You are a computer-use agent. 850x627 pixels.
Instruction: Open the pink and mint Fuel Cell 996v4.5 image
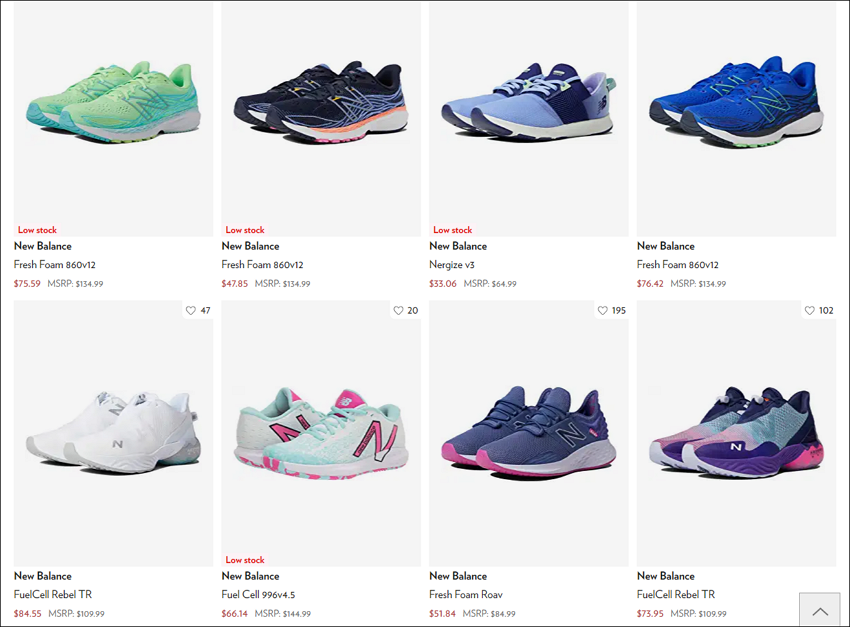[321, 434]
